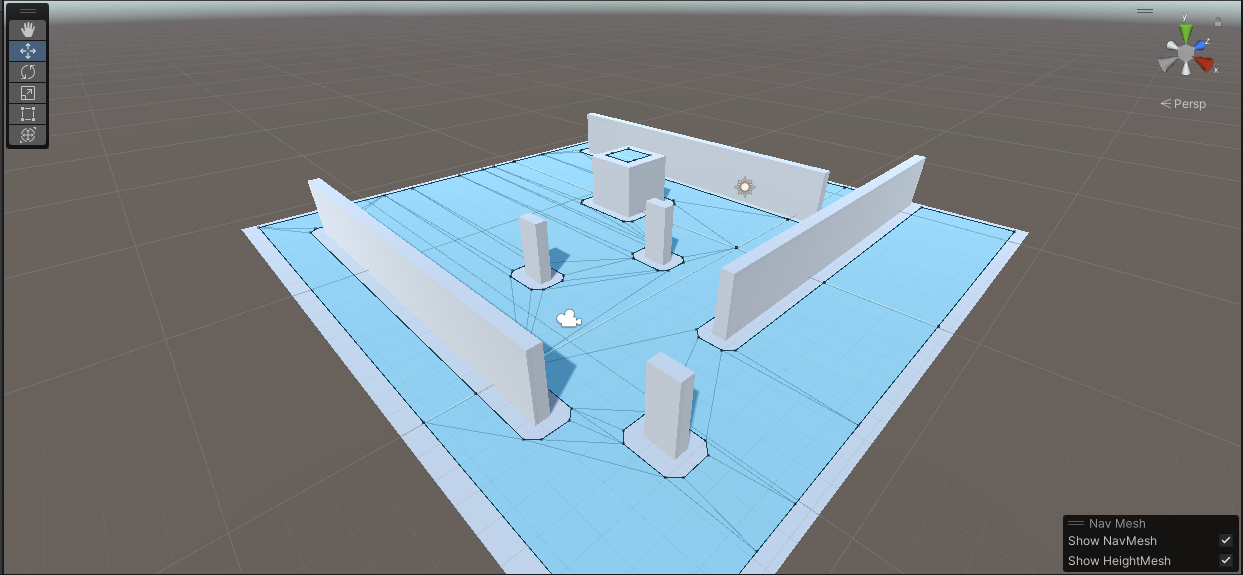Click the camera gizmo icon in scene
Screen dimensions: 1243x575
pyautogui.click(x=569, y=319)
